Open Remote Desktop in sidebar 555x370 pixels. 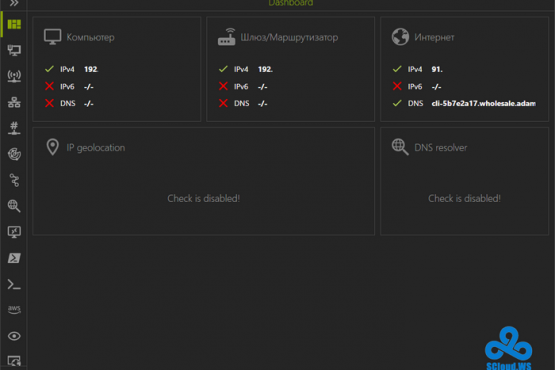[14, 232]
